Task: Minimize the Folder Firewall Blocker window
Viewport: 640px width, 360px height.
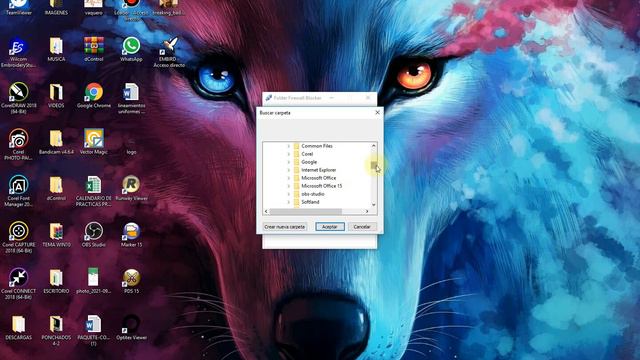Action: (x=331, y=98)
